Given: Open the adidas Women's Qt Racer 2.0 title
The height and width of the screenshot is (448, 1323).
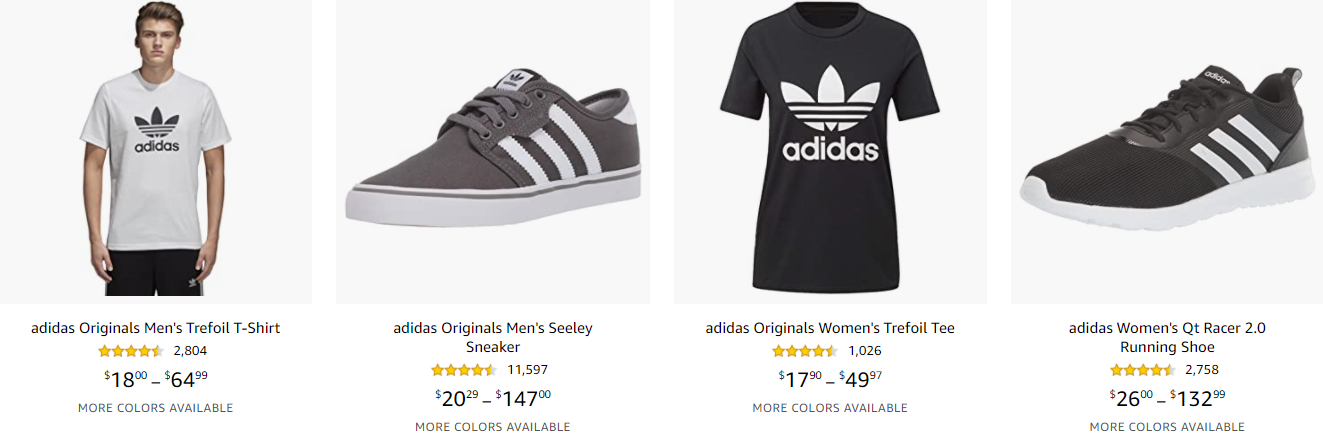Looking at the screenshot, I should coord(1167,337).
